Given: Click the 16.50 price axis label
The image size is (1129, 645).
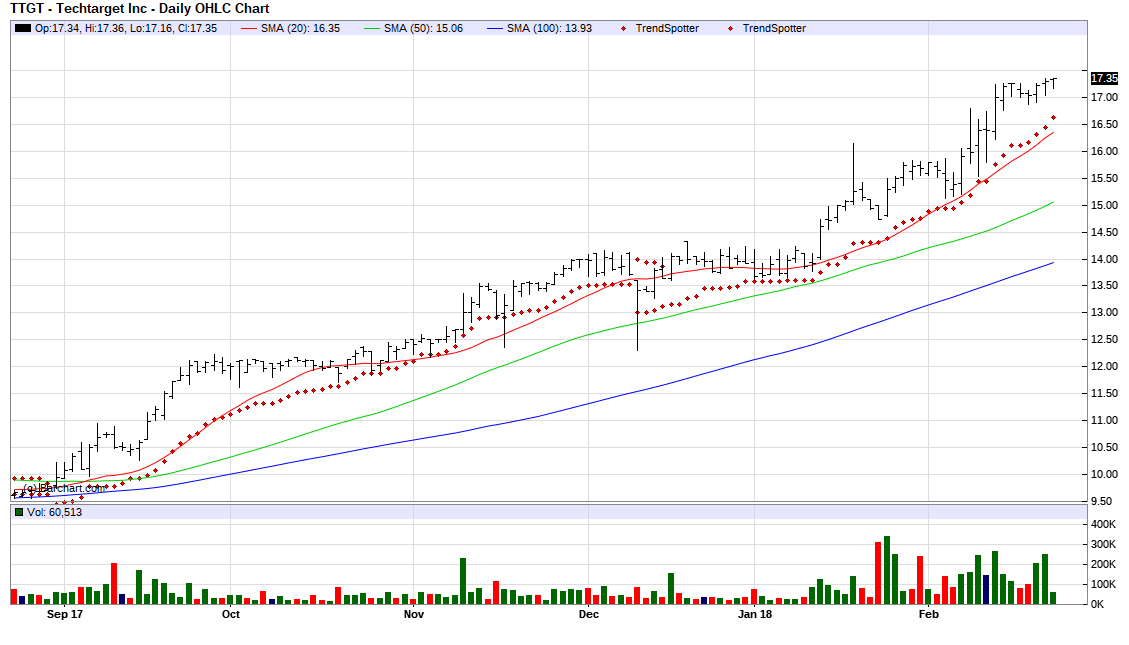Looking at the screenshot, I should point(1105,125).
